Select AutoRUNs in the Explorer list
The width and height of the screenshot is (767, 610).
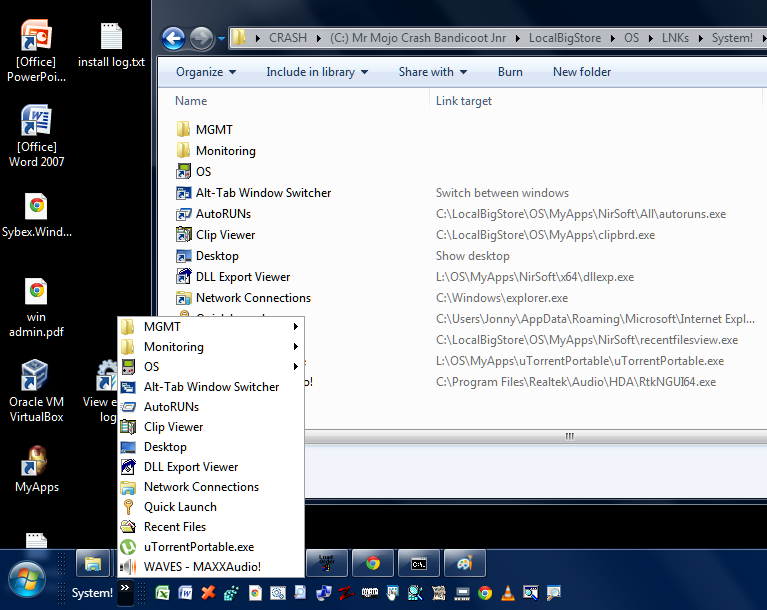(213, 214)
